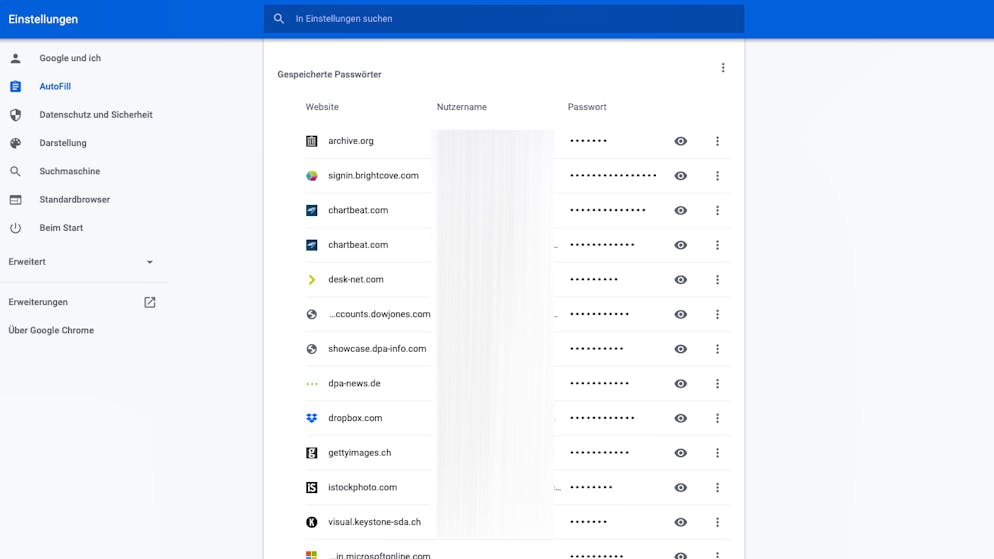Viewport: 994px width, 559px height.
Task: Open three-dot menu for visual.keystone-sda.ch row
Action: [x=717, y=522]
